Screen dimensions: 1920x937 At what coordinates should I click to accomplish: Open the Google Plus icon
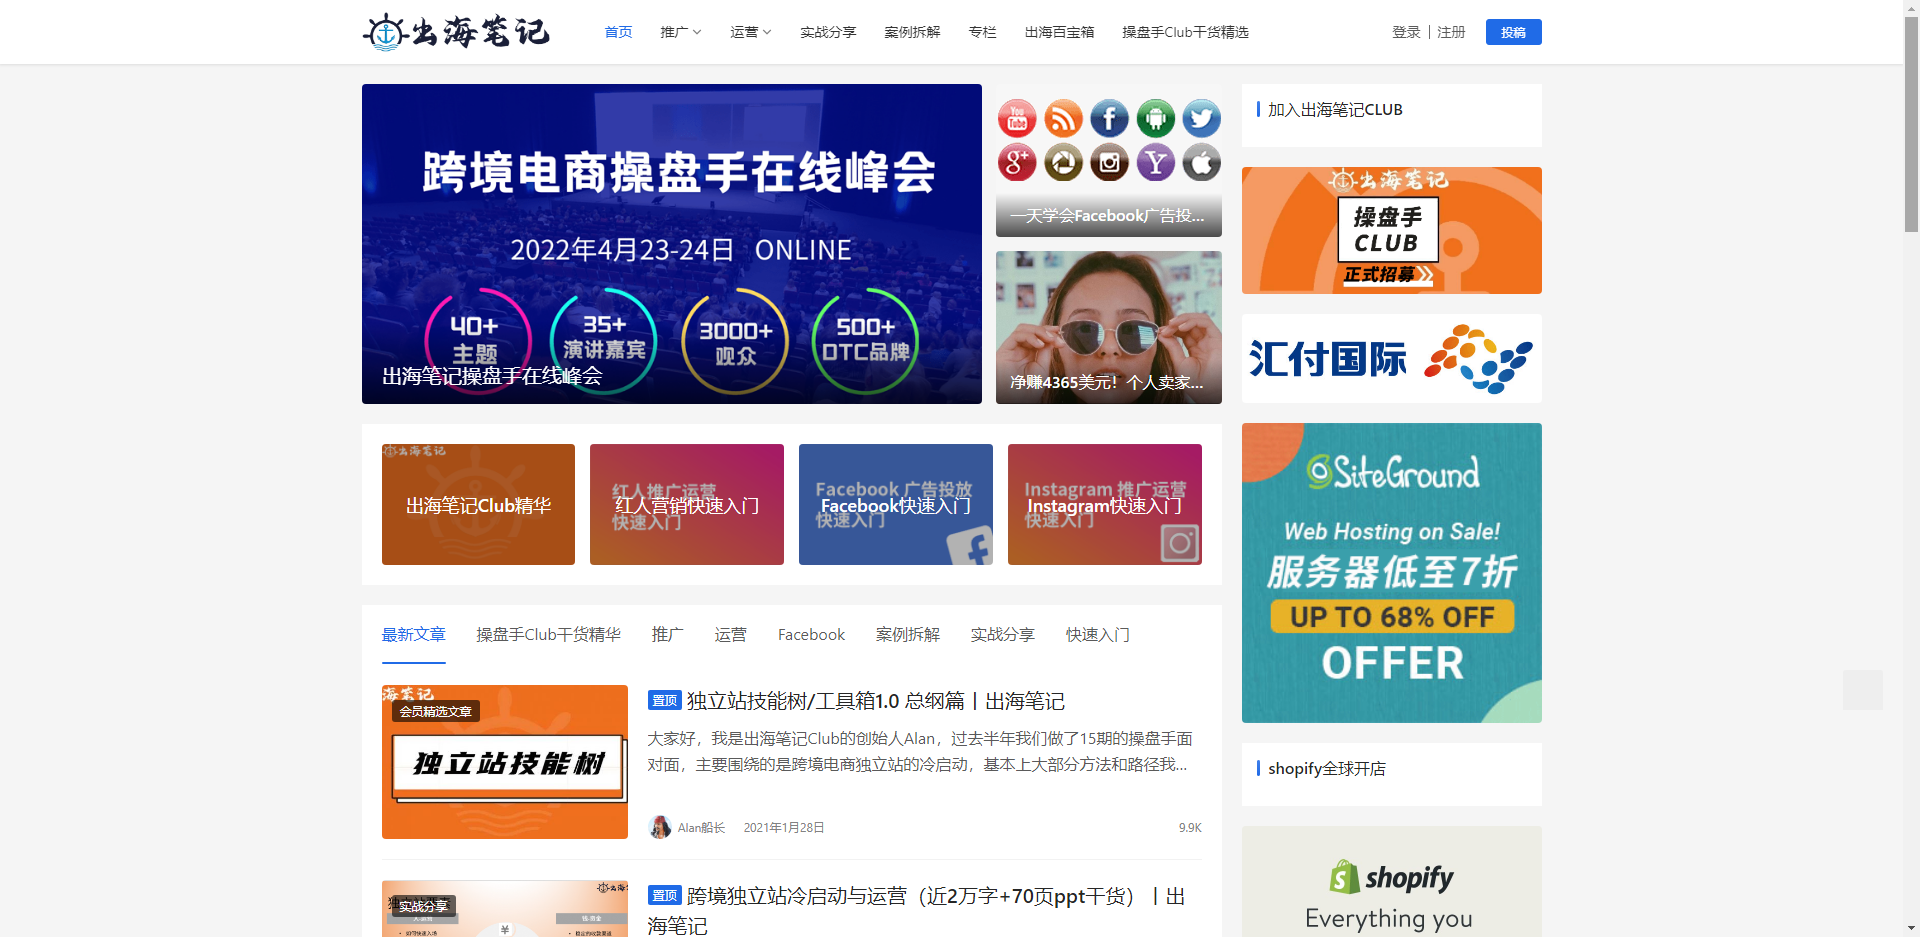coord(1017,162)
